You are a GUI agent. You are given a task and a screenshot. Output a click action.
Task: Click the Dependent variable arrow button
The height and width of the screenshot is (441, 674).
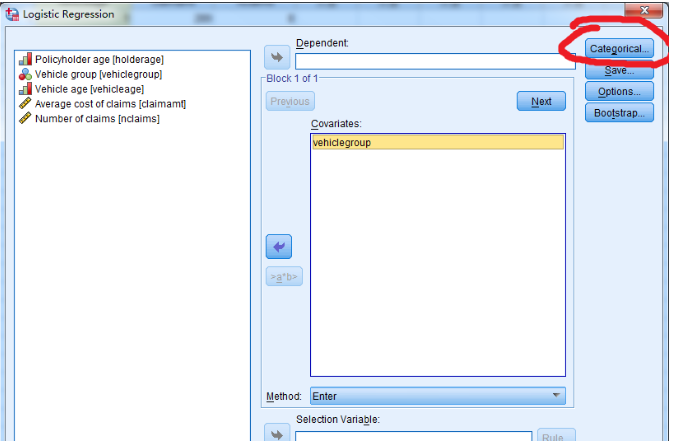[277, 58]
